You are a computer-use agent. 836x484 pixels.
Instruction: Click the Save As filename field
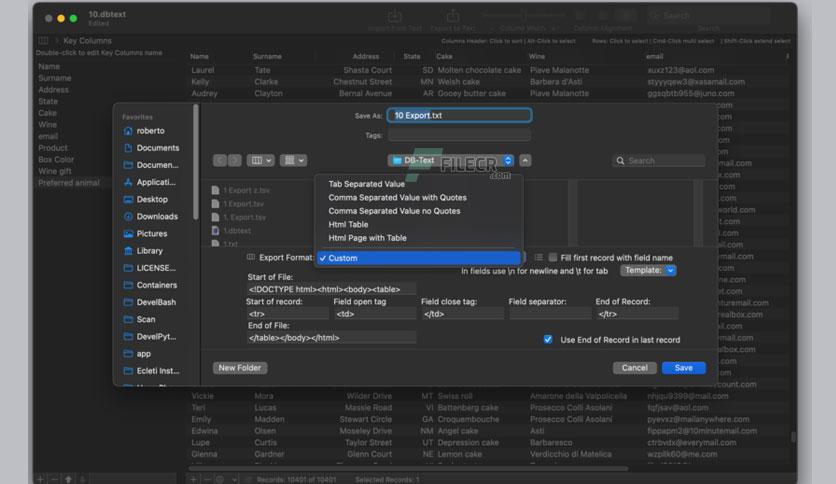(x=459, y=115)
